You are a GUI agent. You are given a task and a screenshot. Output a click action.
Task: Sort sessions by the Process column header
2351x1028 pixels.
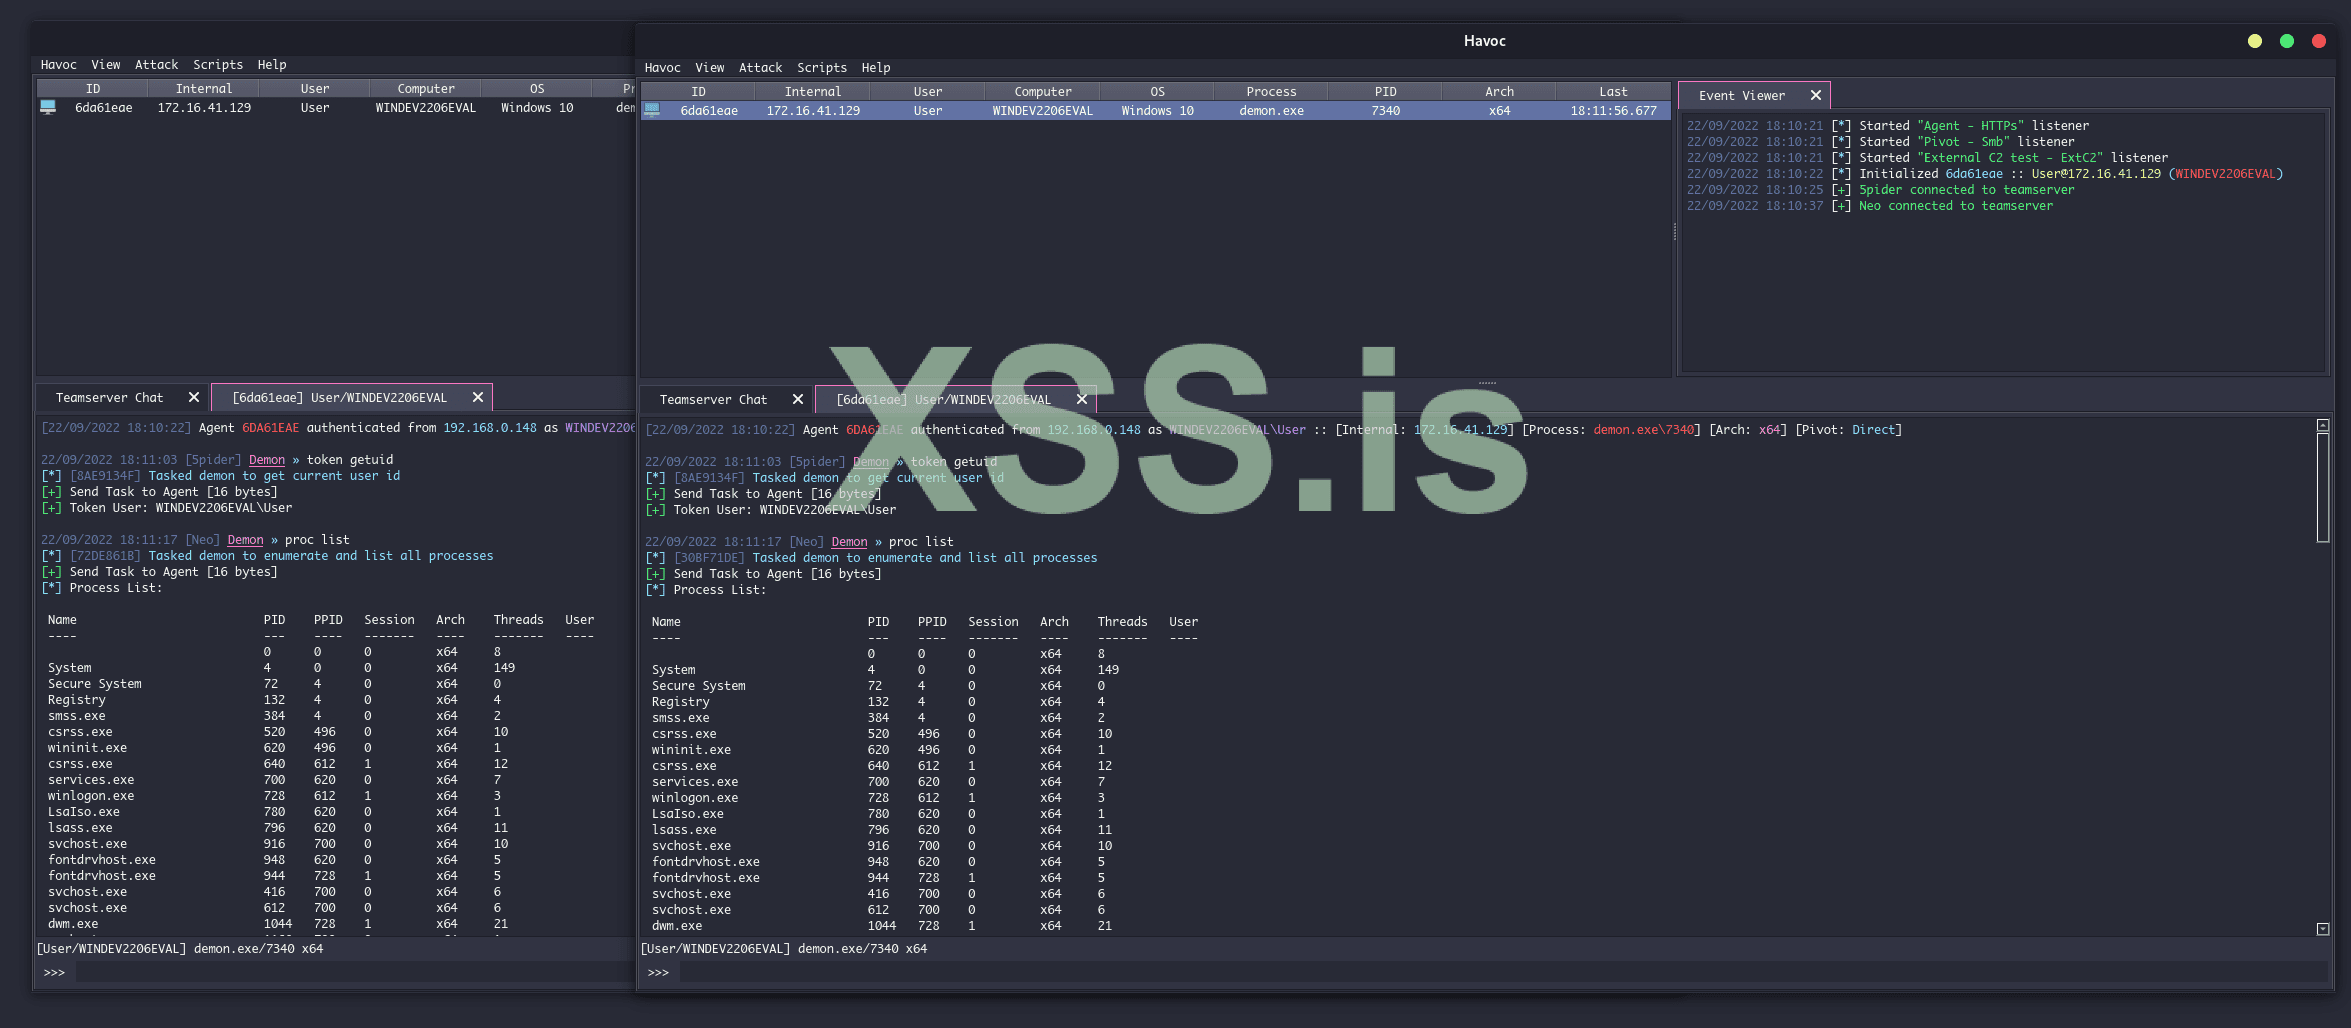pos(1271,92)
